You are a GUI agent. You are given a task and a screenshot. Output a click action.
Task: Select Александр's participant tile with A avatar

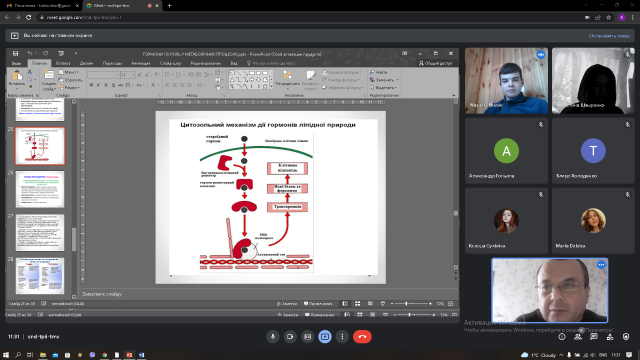point(506,151)
